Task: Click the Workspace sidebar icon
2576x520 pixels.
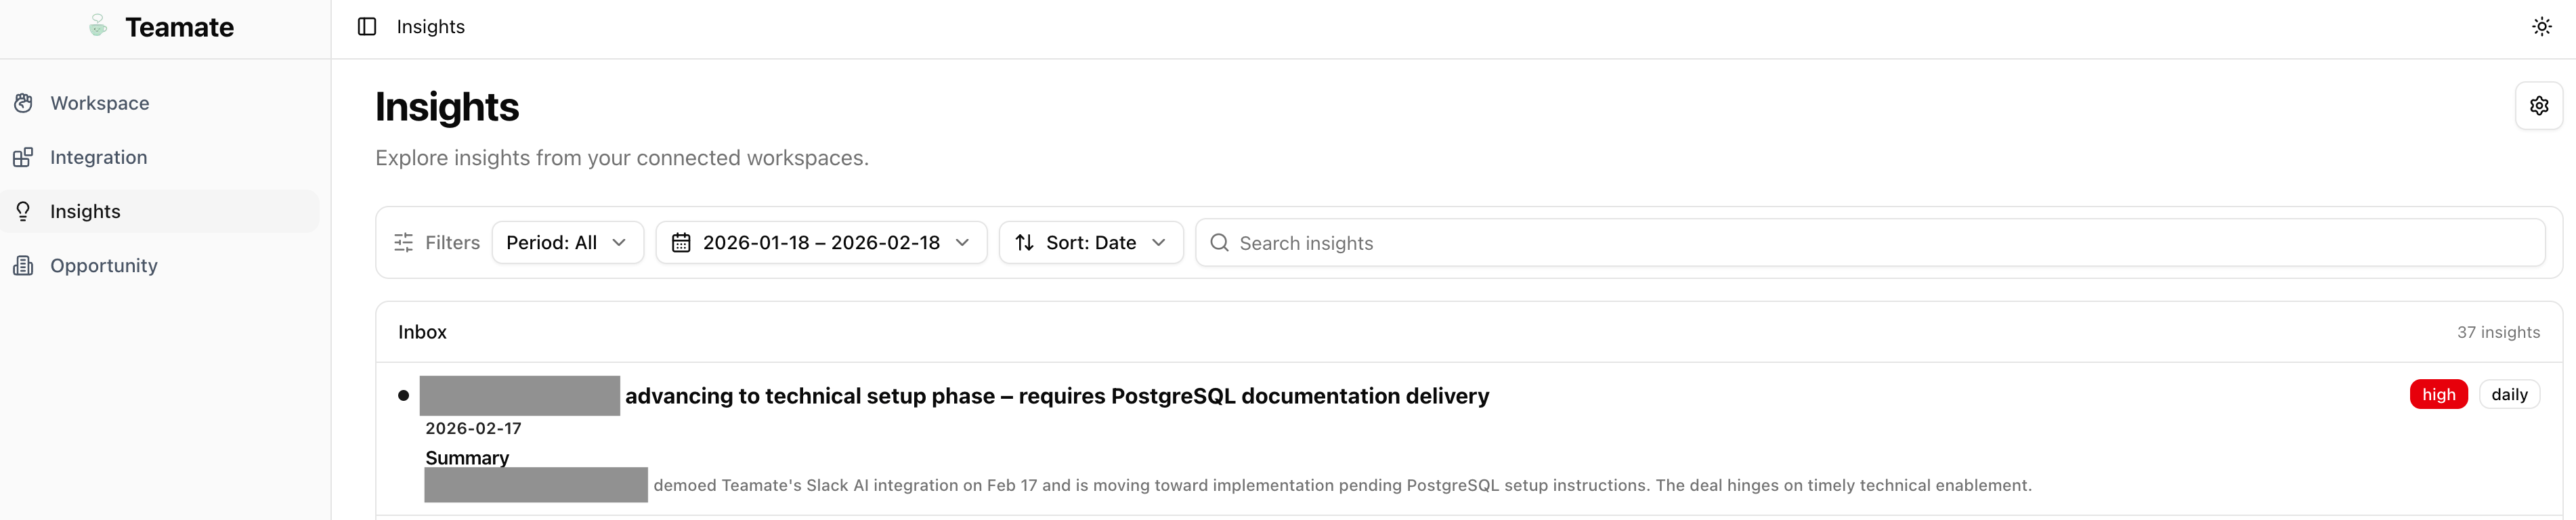Action: coord(24,103)
